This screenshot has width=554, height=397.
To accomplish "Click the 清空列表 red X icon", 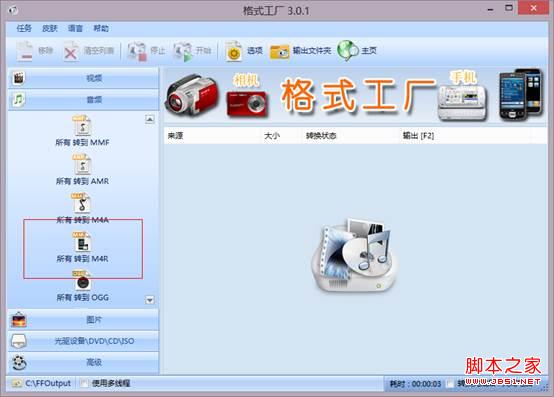I will point(71,52).
